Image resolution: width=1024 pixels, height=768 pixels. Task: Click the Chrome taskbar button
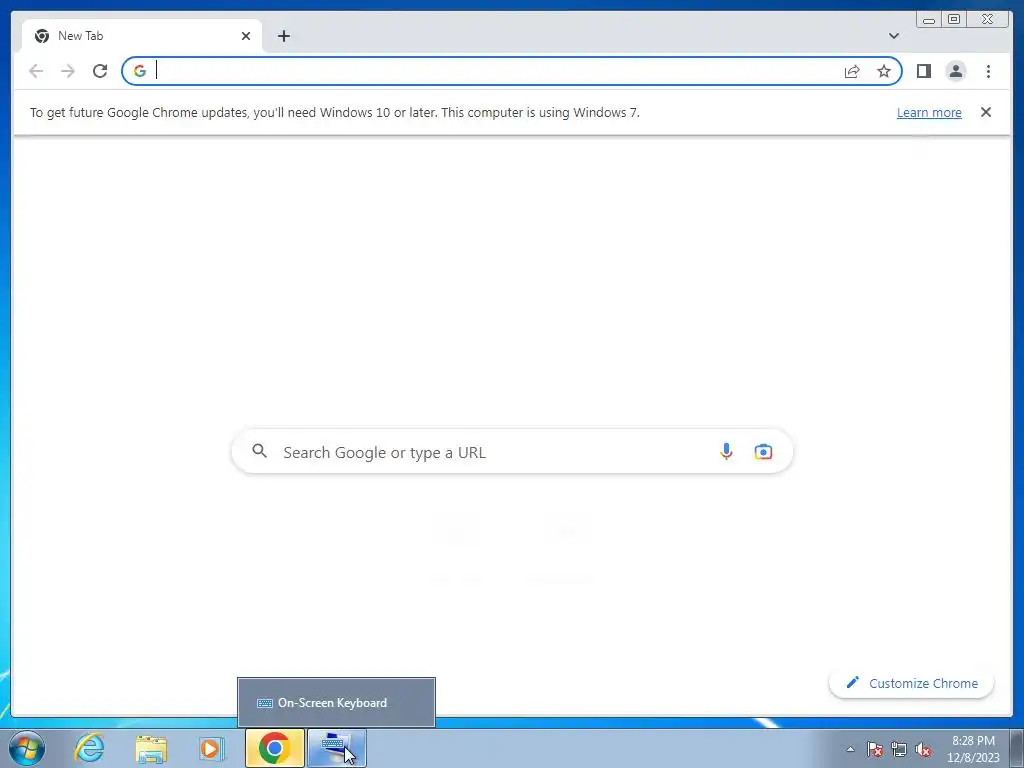(x=275, y=748)
